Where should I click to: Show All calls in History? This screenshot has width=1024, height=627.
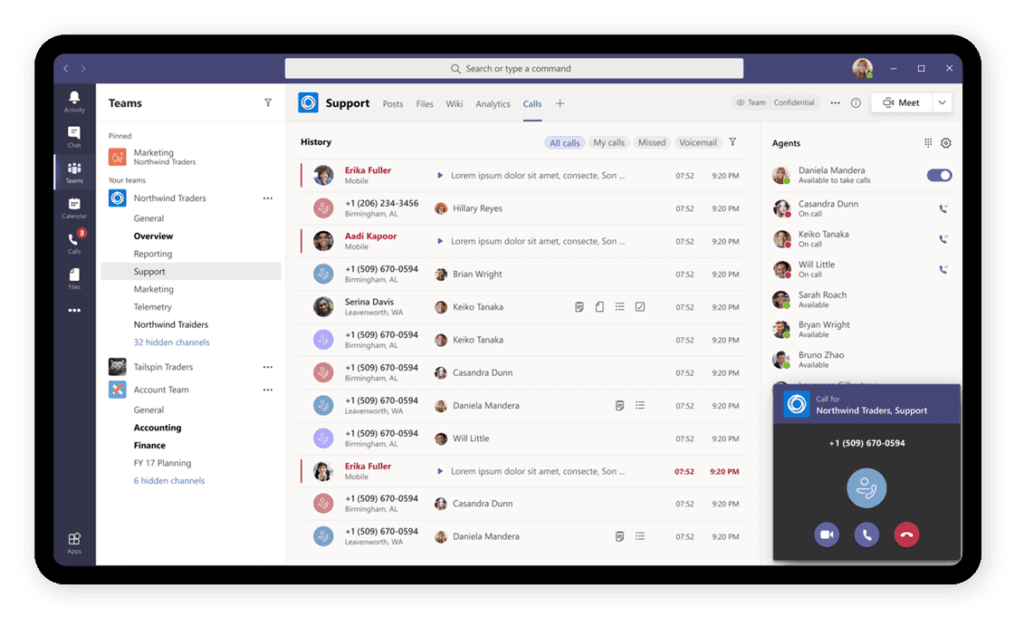564,142
